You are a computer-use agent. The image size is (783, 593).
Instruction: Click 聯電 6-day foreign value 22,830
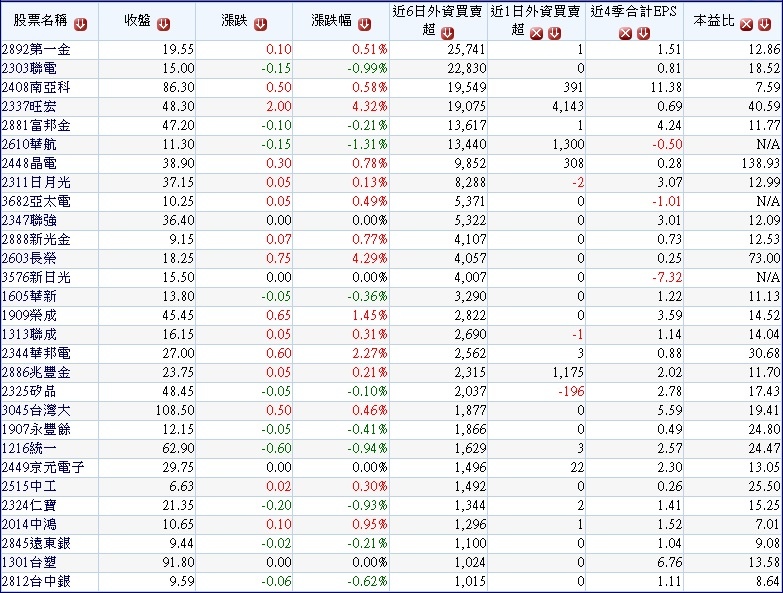pyautogui.click(x=467, y=68)
